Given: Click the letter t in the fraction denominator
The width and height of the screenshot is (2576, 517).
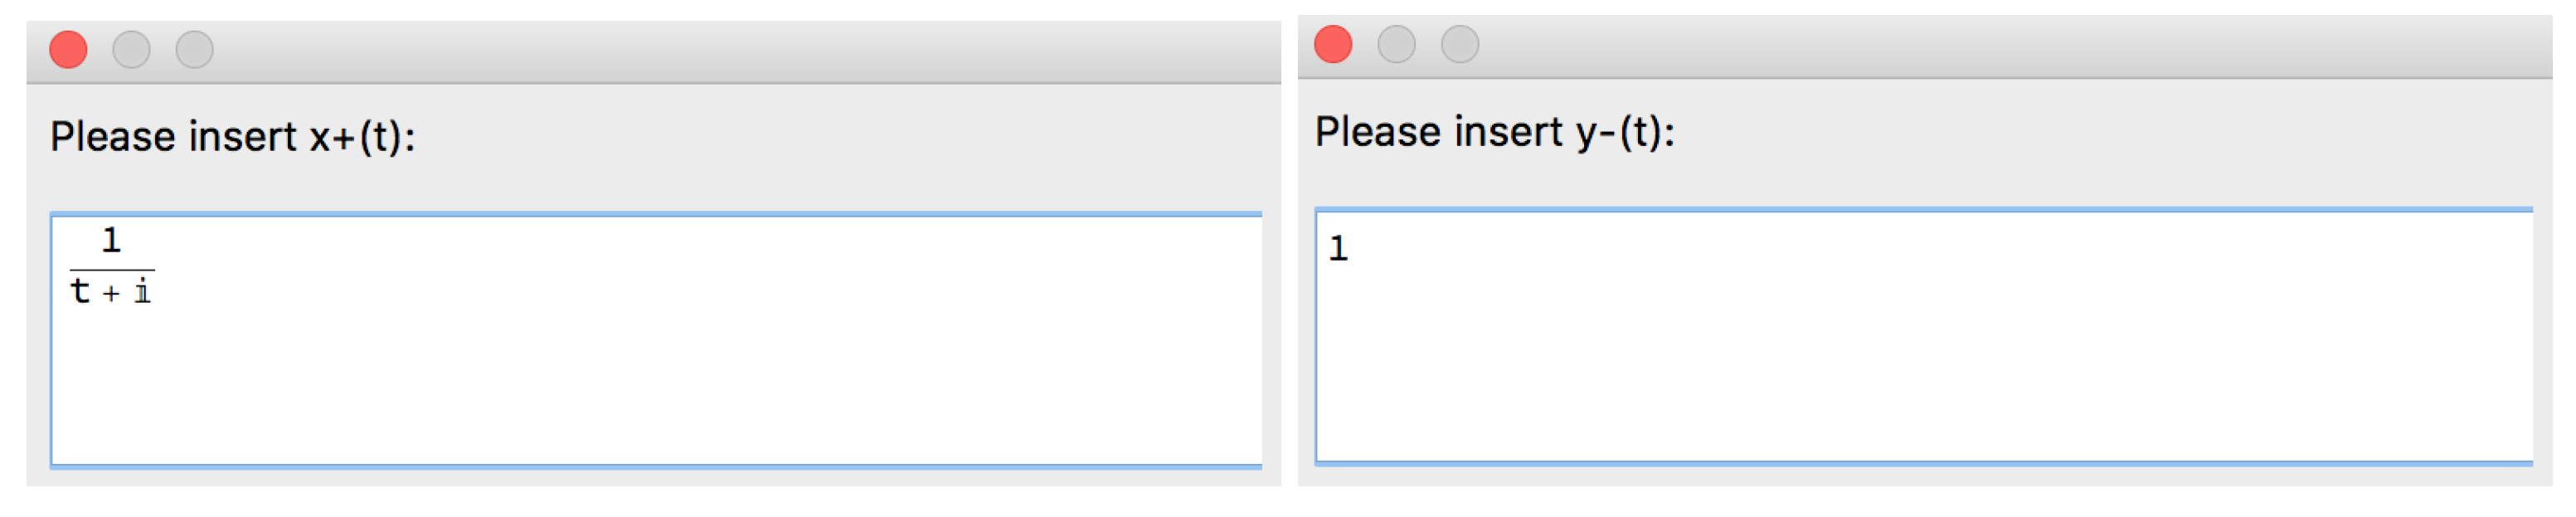Looking at the screenshot, I should [x=80, y=291].
